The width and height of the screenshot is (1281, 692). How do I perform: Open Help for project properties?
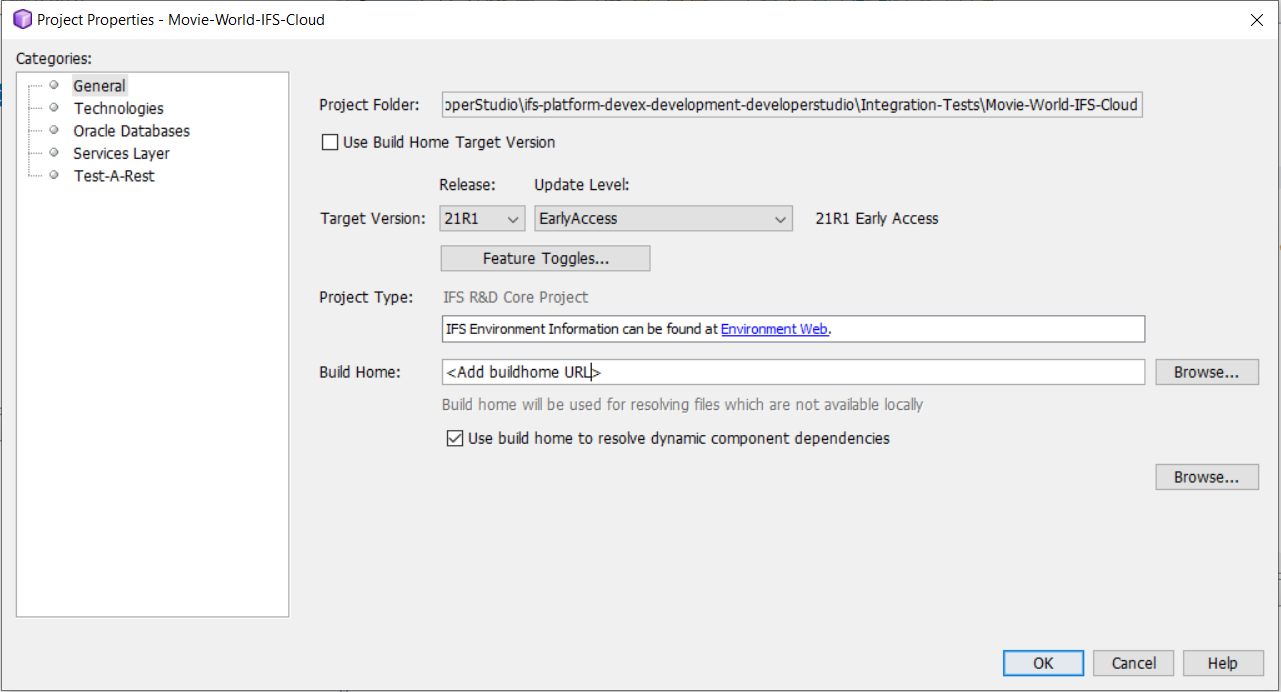point(1222,663)
